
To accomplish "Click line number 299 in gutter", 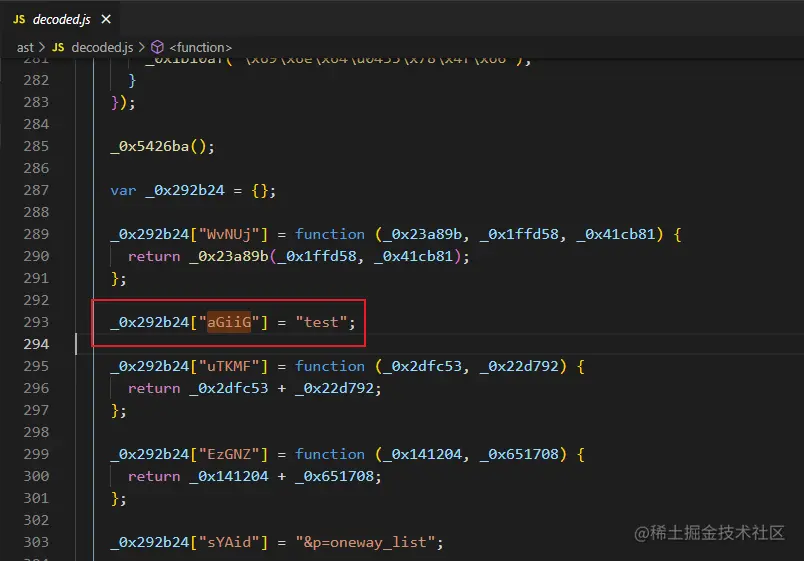I will [x=36, y=454].
